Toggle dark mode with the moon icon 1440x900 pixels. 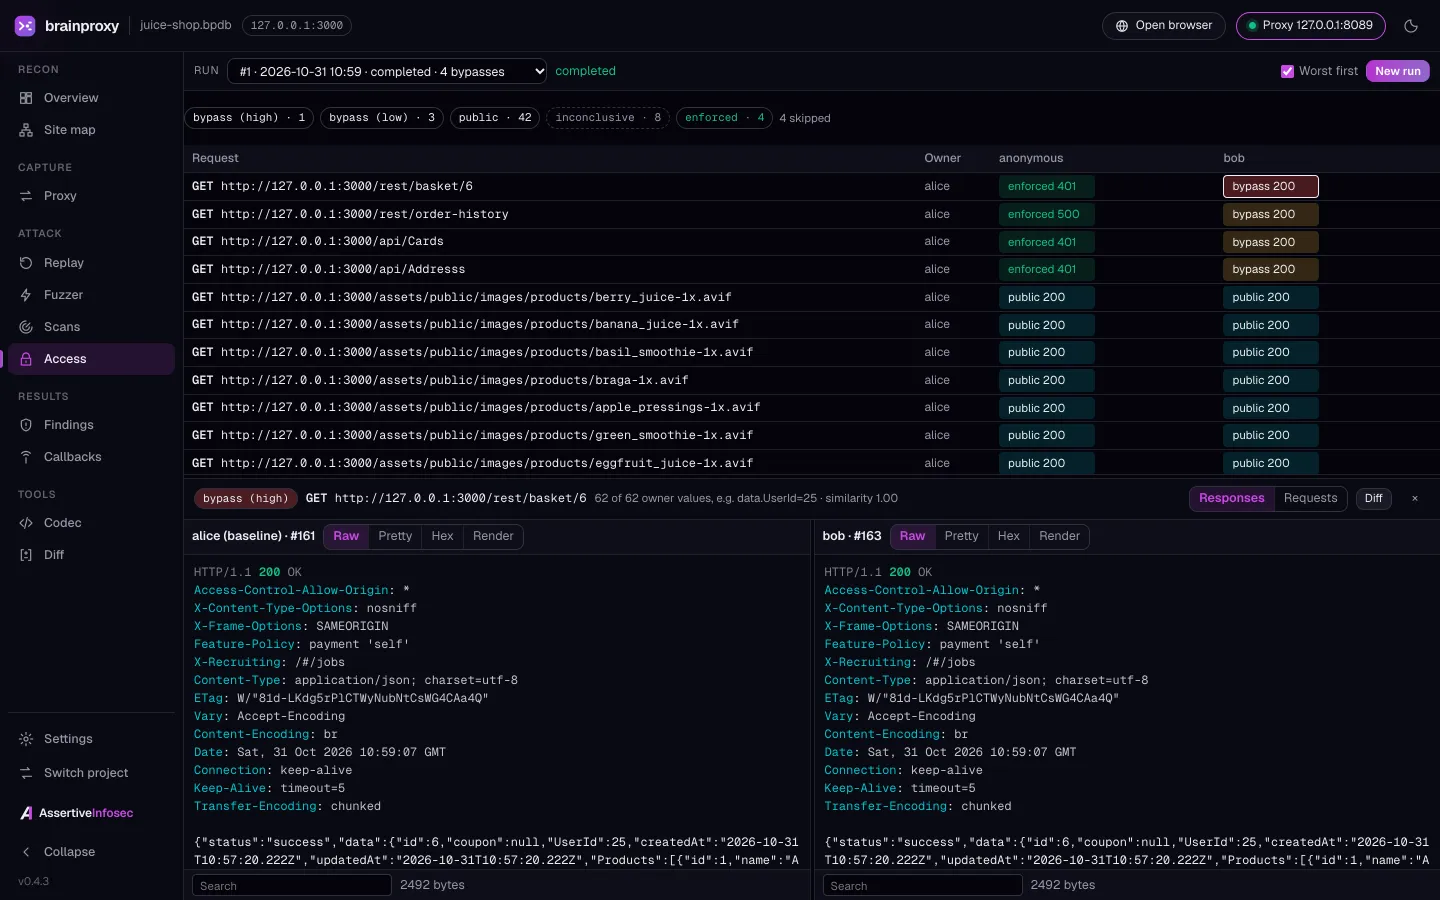tap(1411, 26)
